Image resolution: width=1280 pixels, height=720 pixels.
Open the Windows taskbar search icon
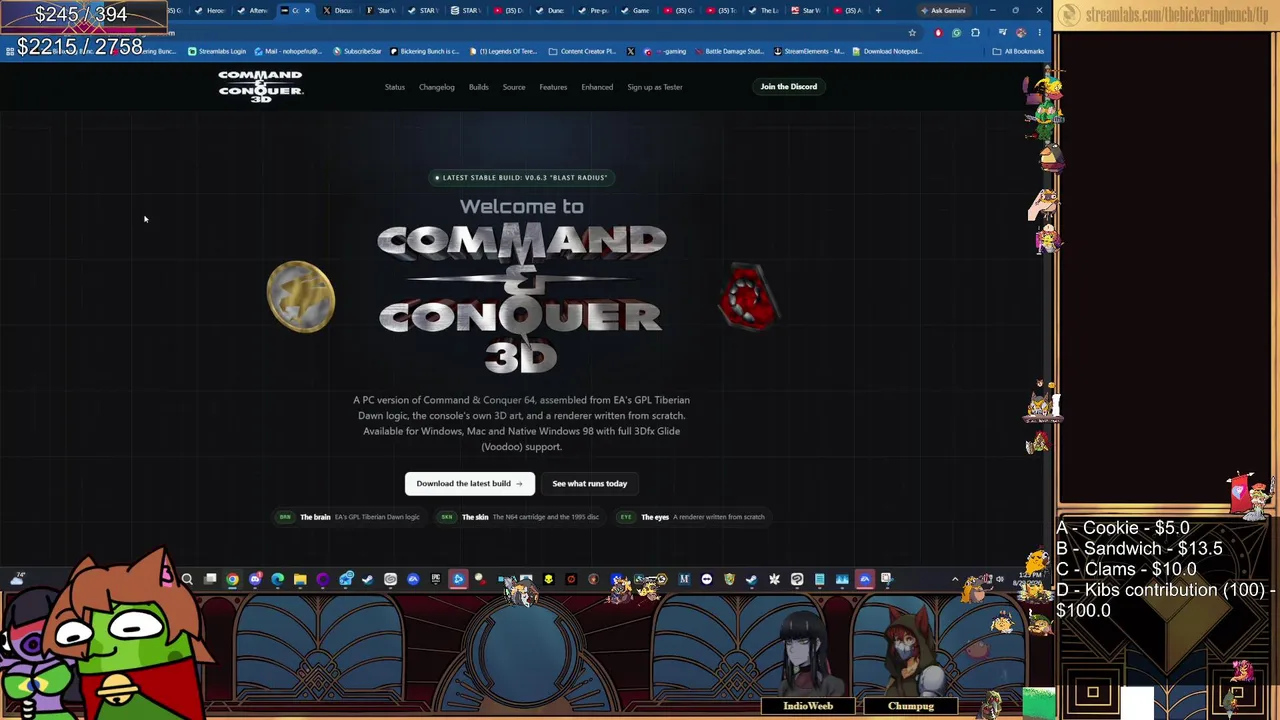tap(187, 579)
